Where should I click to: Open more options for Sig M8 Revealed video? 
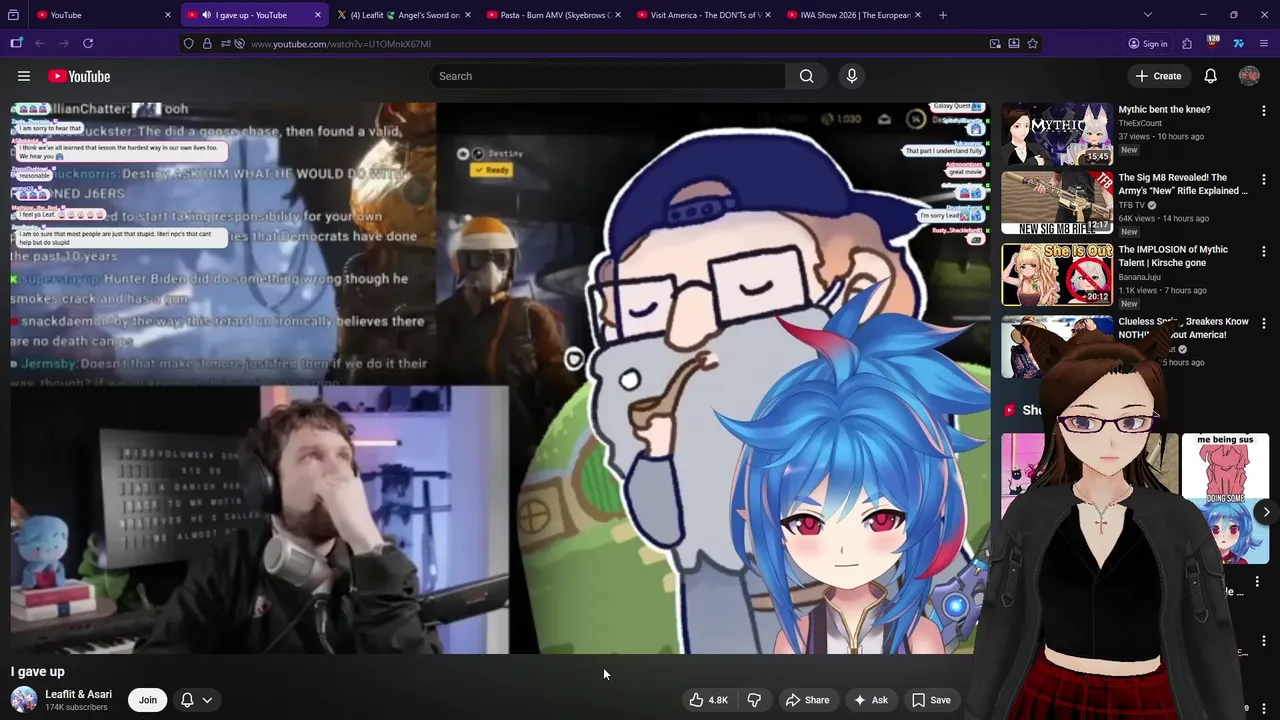coord(1264,180)
